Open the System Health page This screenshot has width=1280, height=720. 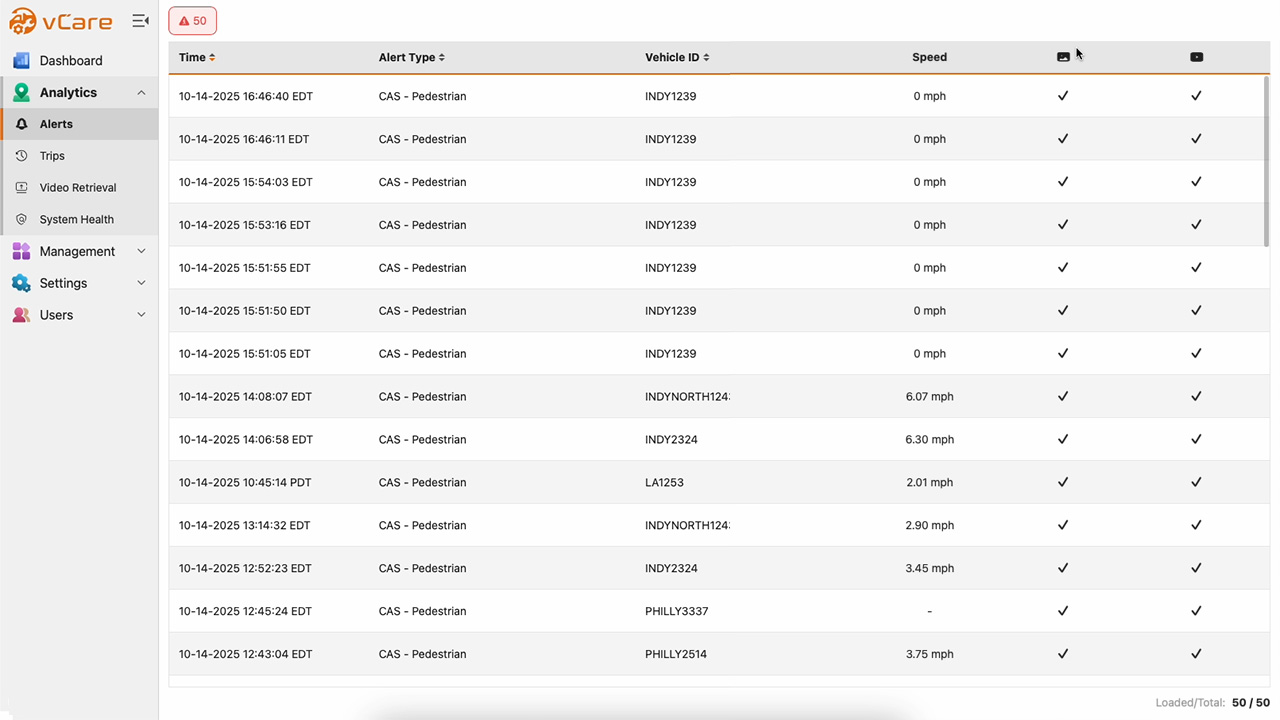pos(78,219)
